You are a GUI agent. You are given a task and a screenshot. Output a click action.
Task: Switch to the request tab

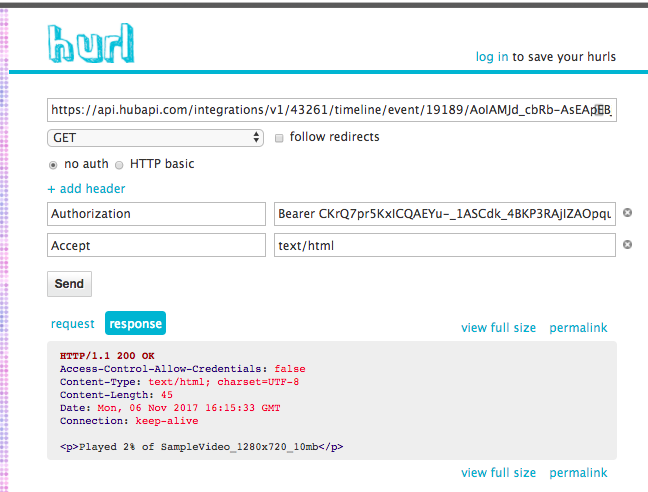point(72,323)
